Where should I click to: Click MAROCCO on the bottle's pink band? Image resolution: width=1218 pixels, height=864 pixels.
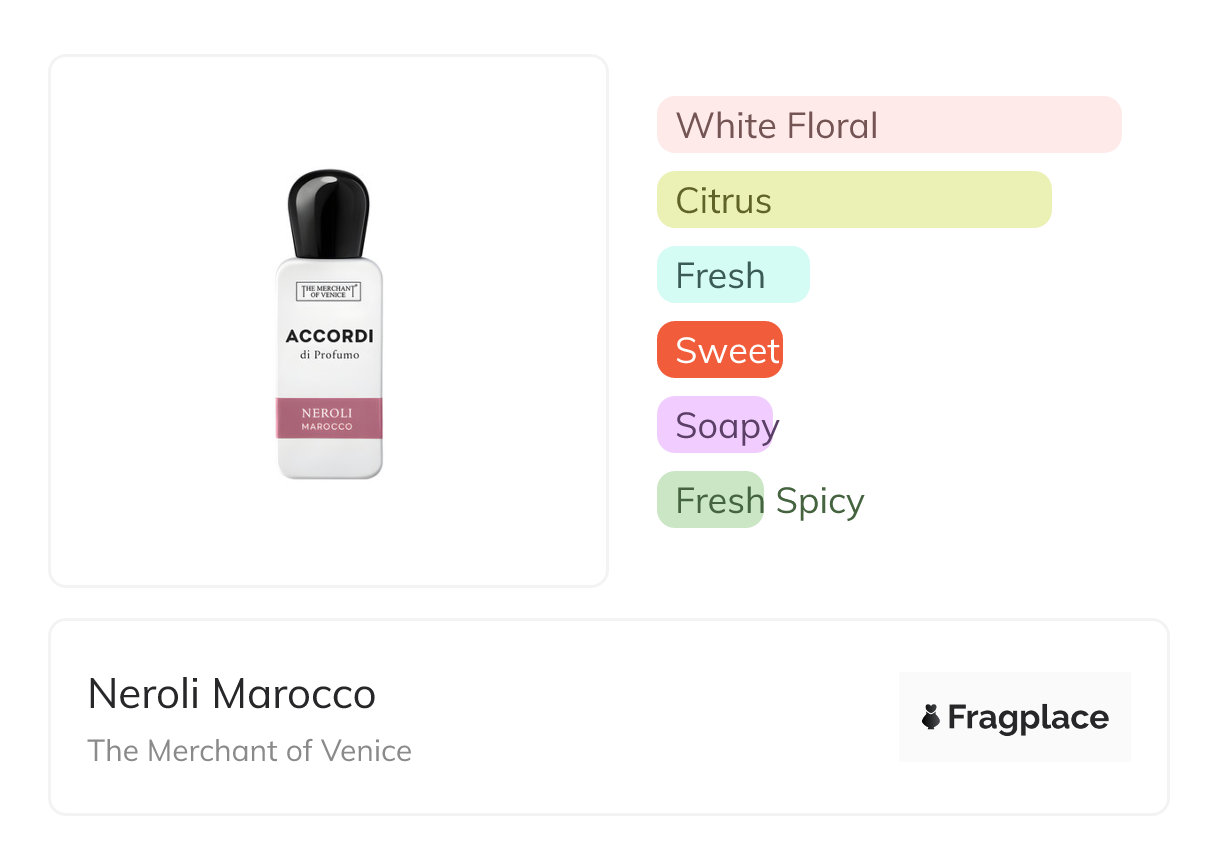coord(327,427)
